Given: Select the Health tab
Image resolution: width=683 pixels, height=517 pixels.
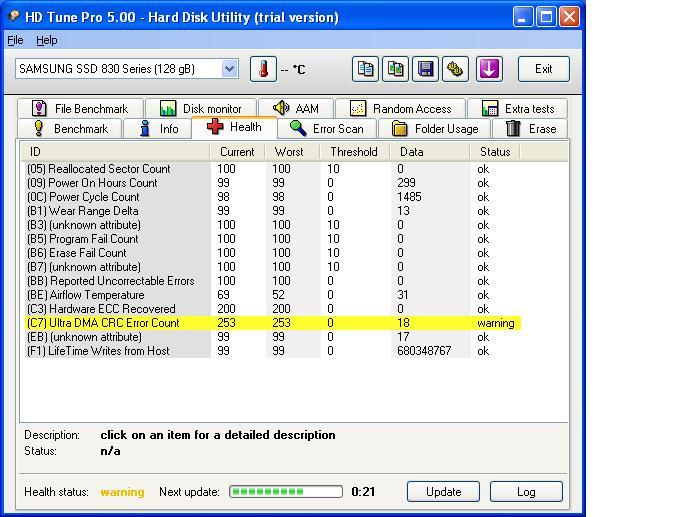Looking at the screenshot, I should click(x=234, y=127).
